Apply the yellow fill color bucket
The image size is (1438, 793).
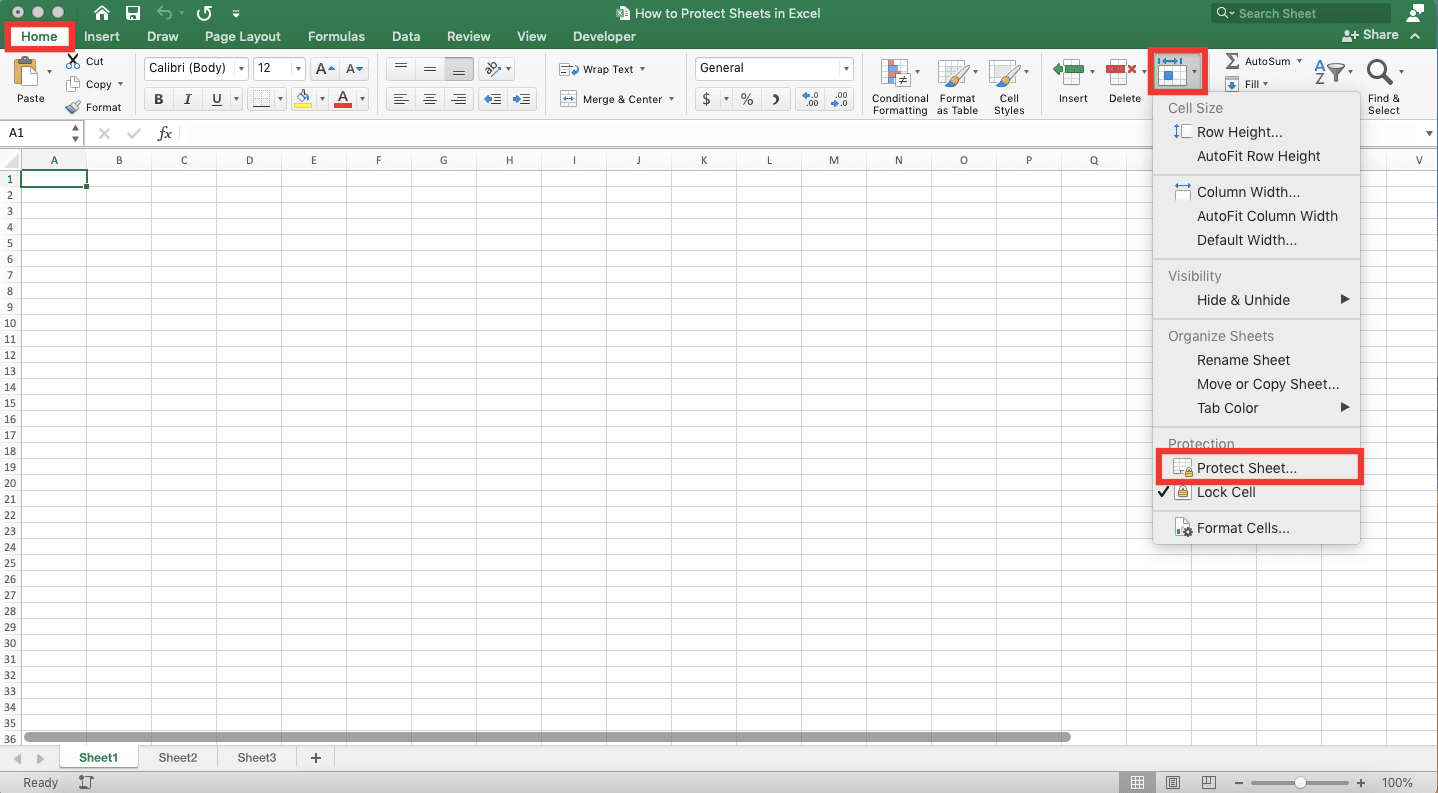click(x=303, y=99)
